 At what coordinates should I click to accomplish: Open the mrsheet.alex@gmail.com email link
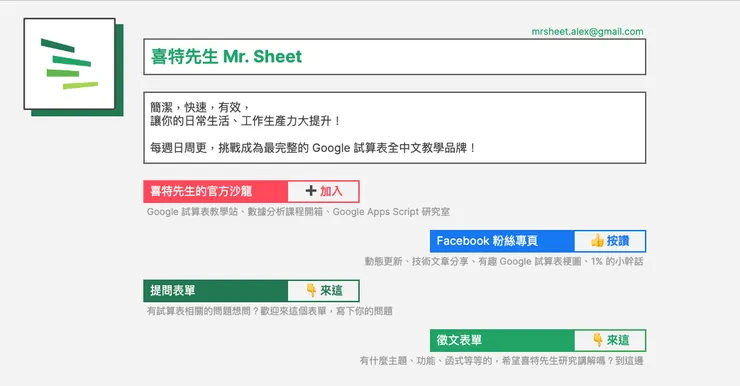(x=587, y=32)
